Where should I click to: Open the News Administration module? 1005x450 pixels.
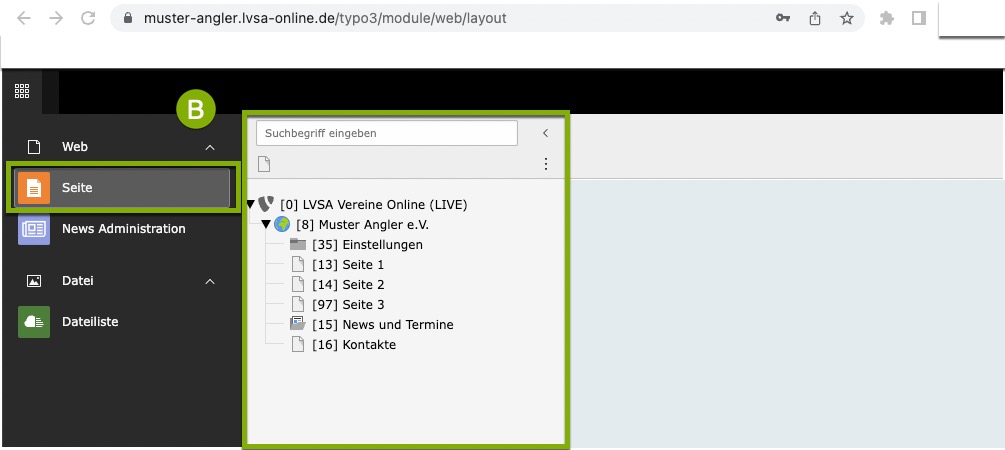click(123, 229)
